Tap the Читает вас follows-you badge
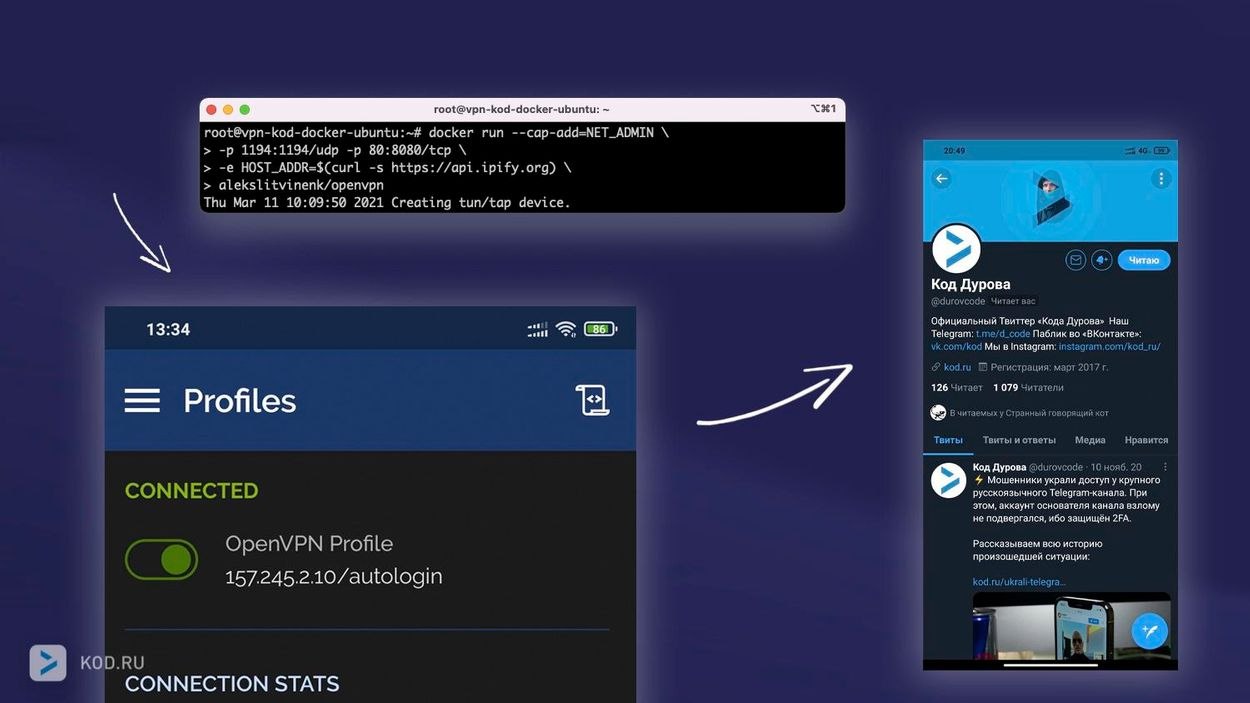Screen dimensions: 1250x703 pos(1013,301)
